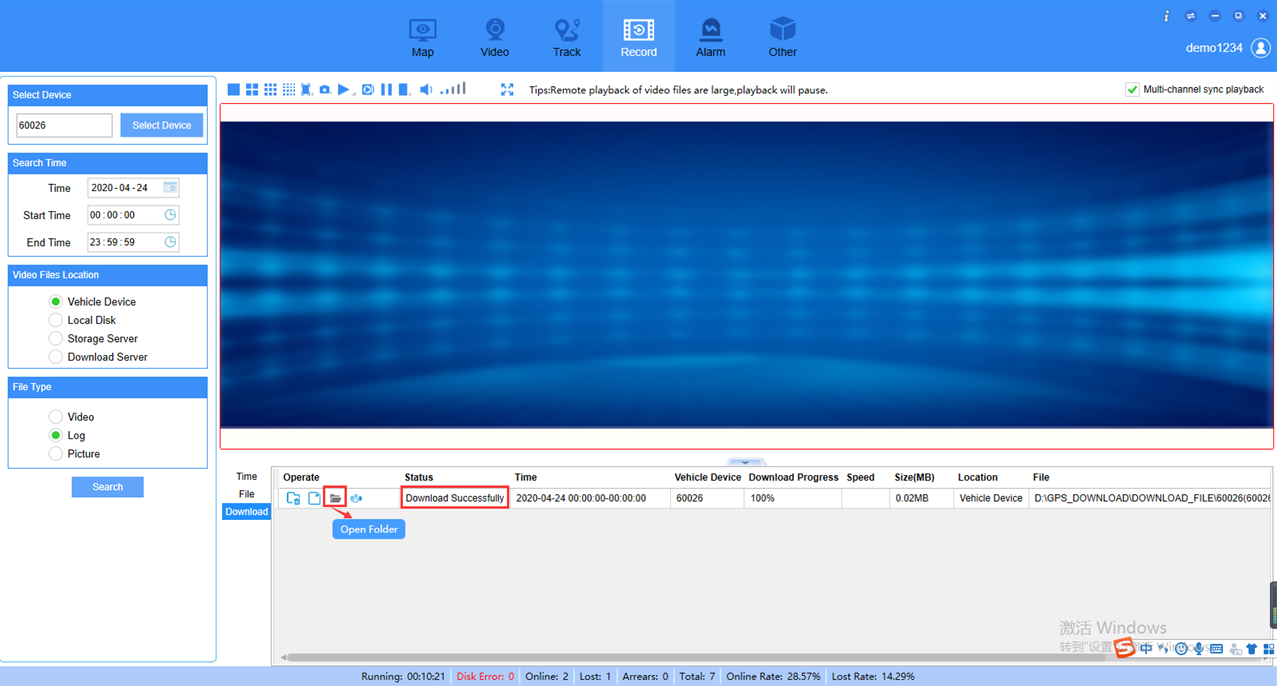
Task: Enter fullscreen video view
Action: pos(507,90)
